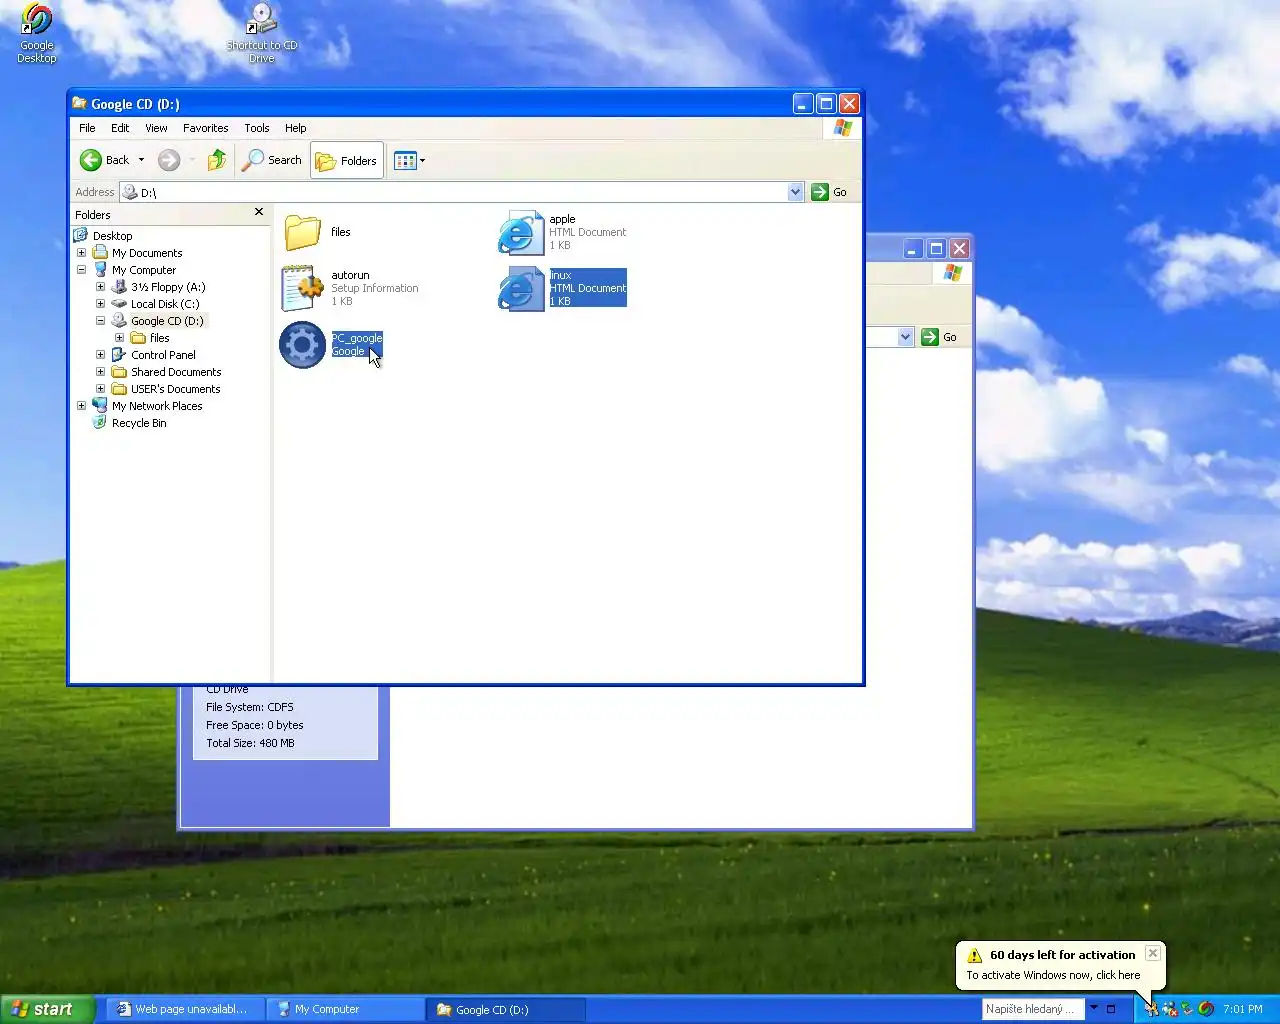Click the D:\ address field

(x=464, y=192)
